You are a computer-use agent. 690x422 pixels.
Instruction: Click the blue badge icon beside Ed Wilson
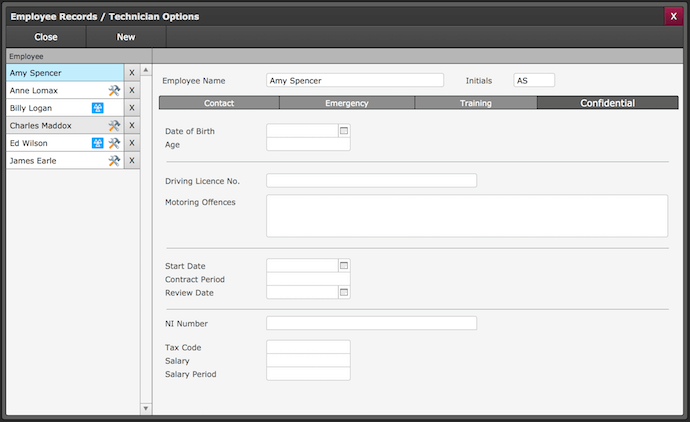pyautogui.click(x=98, y=143)
